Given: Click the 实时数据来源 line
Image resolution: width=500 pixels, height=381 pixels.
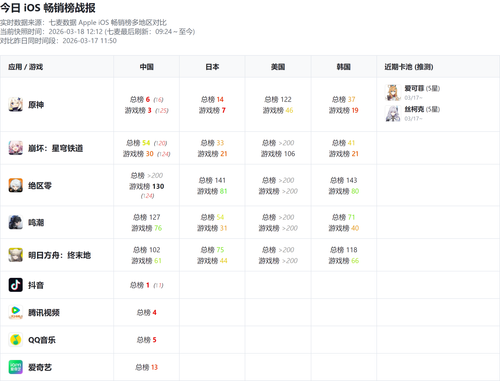Looking at the screenshot, I should click(x=83, y=23).
